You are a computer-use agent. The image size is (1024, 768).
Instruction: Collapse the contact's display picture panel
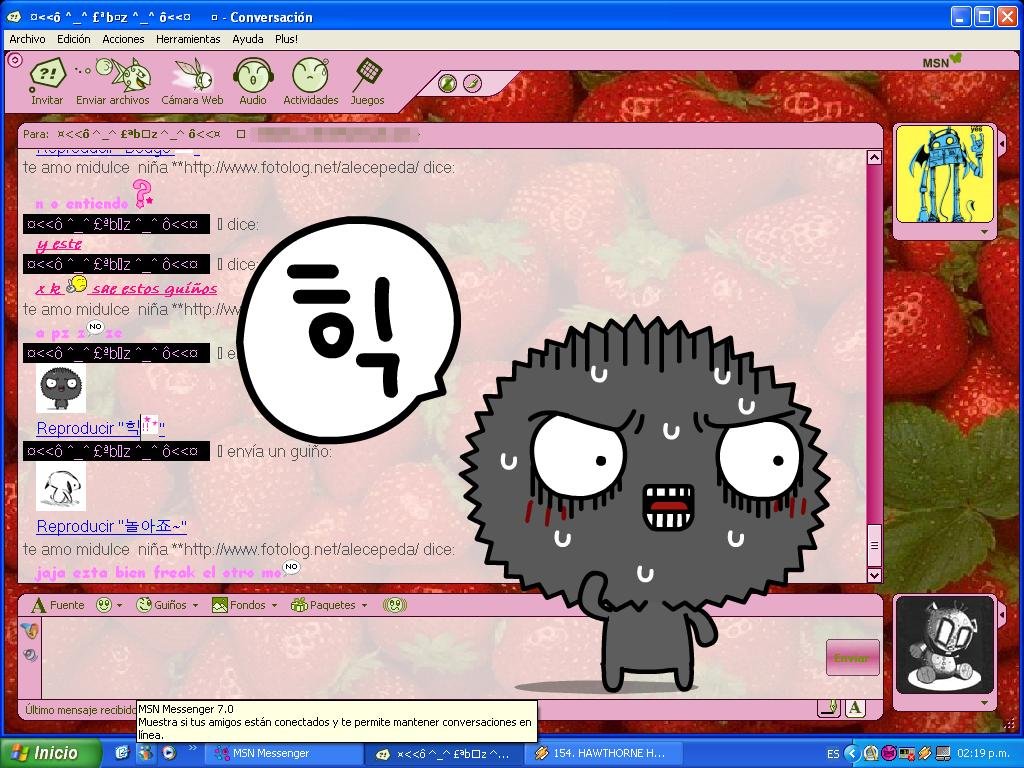pyautogui.click(x=1002, y=142)
